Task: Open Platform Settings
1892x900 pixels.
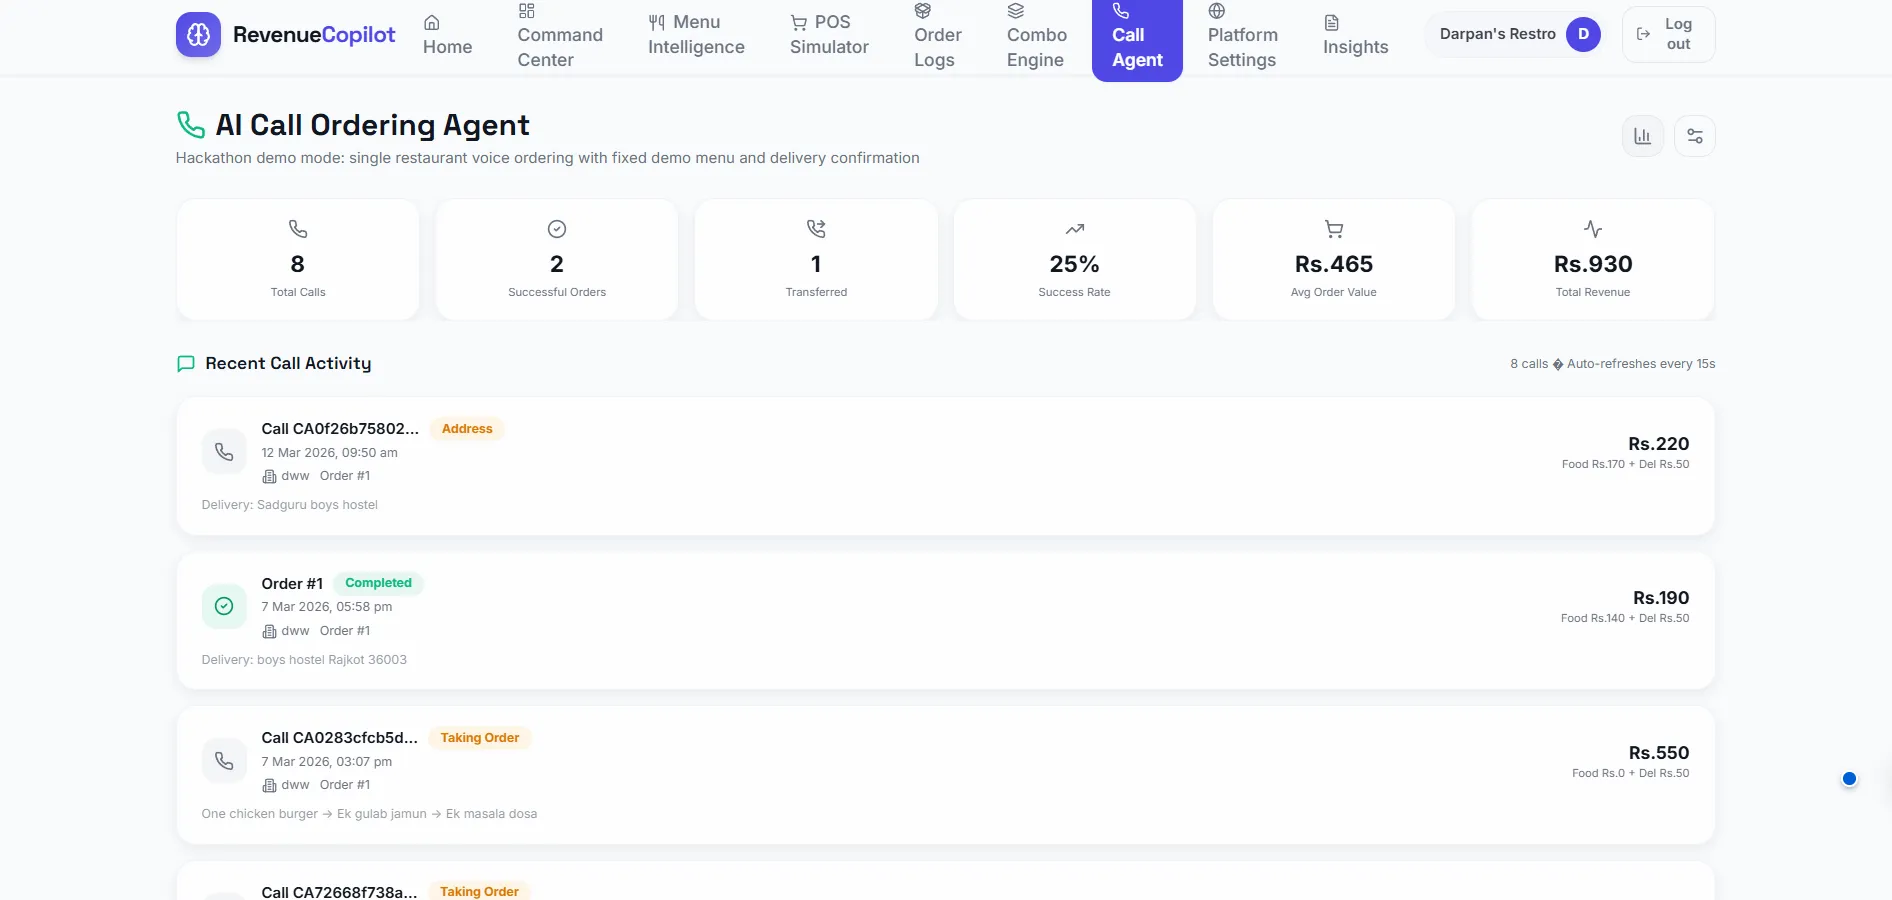Action: point(1242,35)
